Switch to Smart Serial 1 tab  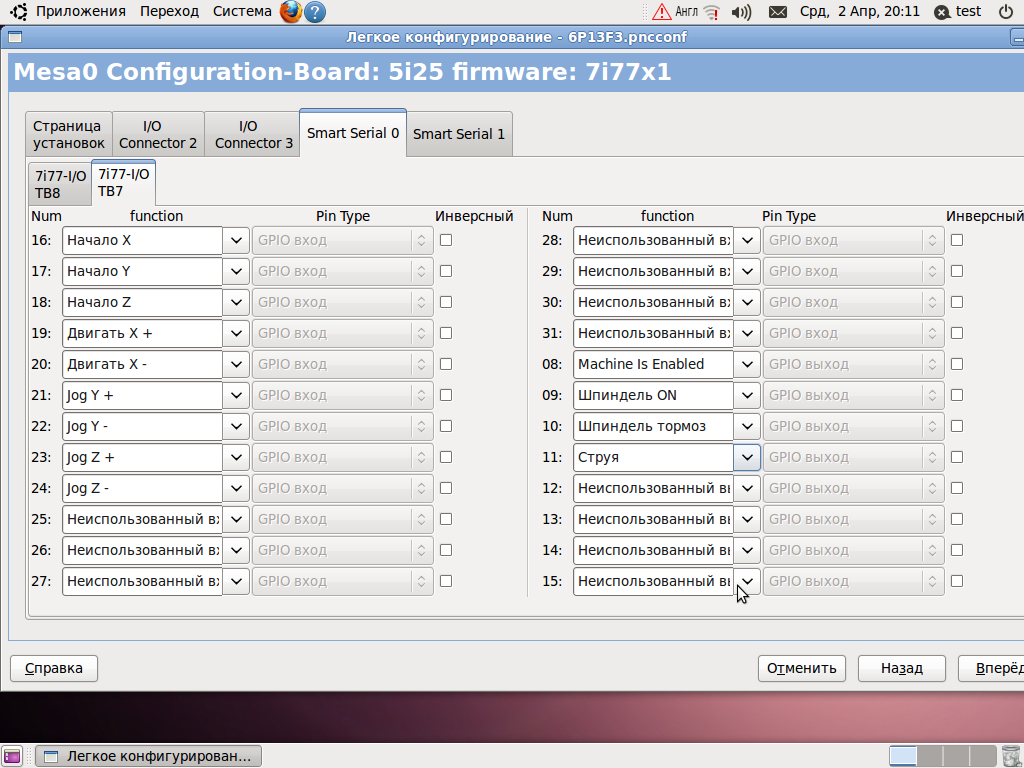coord(458,134)
